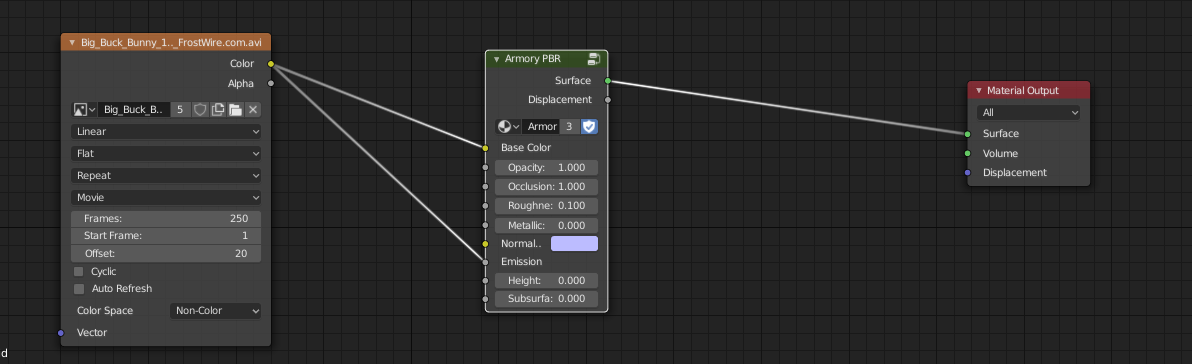Click the Base Color input socket
Viewport: 1192px width, 364px height.
click(x=485, y=147)
